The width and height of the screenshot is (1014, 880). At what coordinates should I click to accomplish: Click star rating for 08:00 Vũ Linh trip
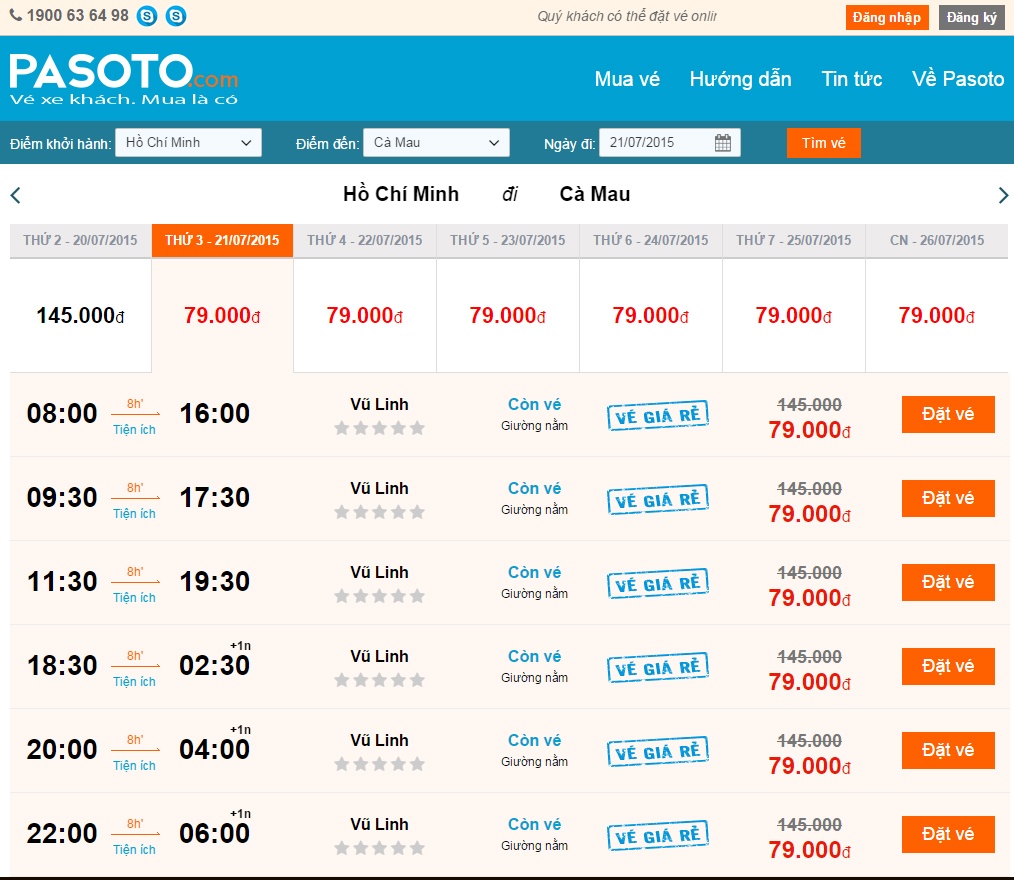pos(379,428)
